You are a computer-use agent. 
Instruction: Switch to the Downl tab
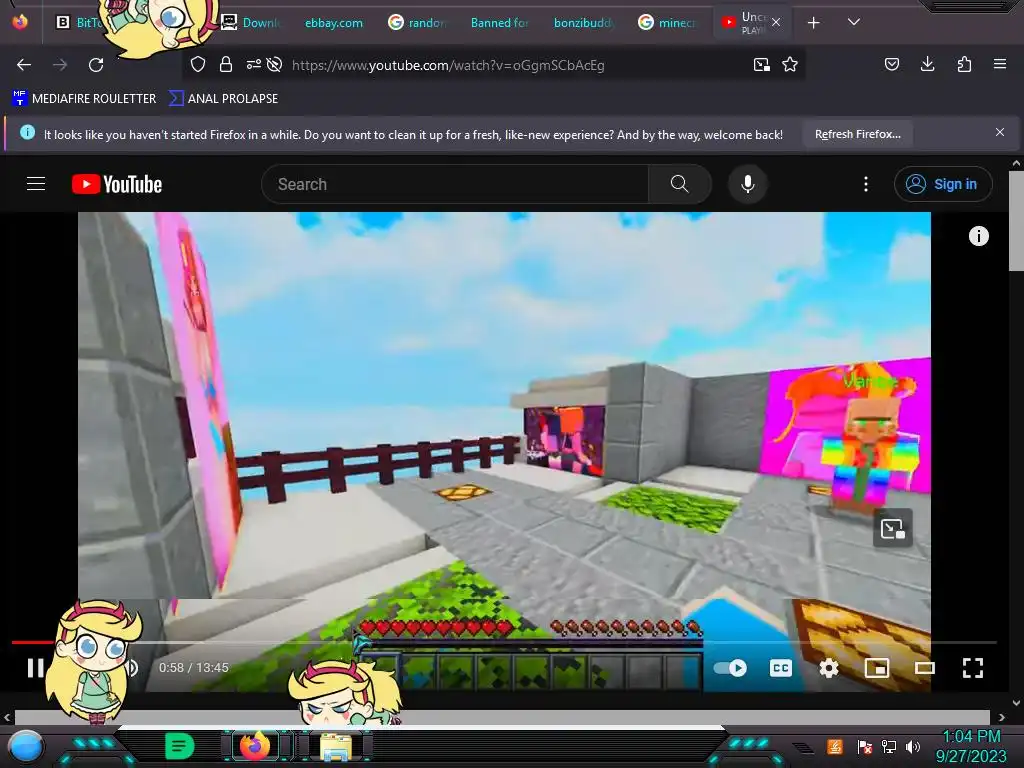250,23
